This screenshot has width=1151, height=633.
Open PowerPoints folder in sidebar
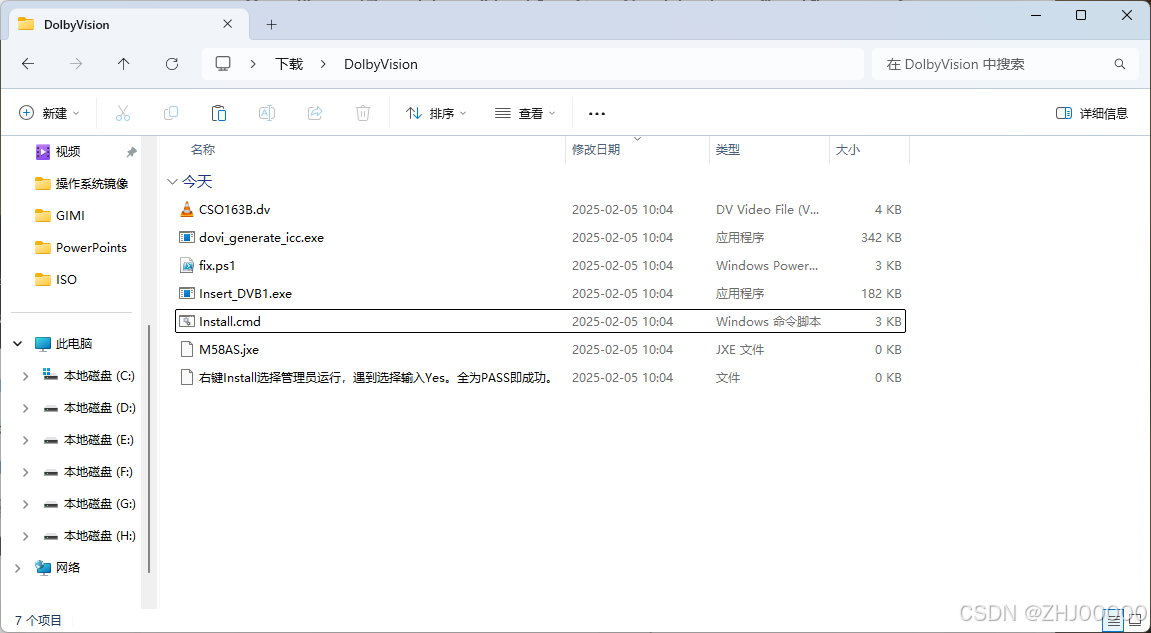(79, 247)
